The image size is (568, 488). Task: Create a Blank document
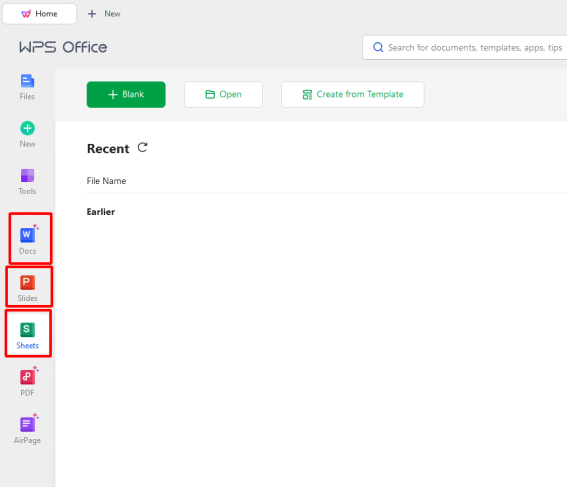pyautogui.click(x=126, y=95)
